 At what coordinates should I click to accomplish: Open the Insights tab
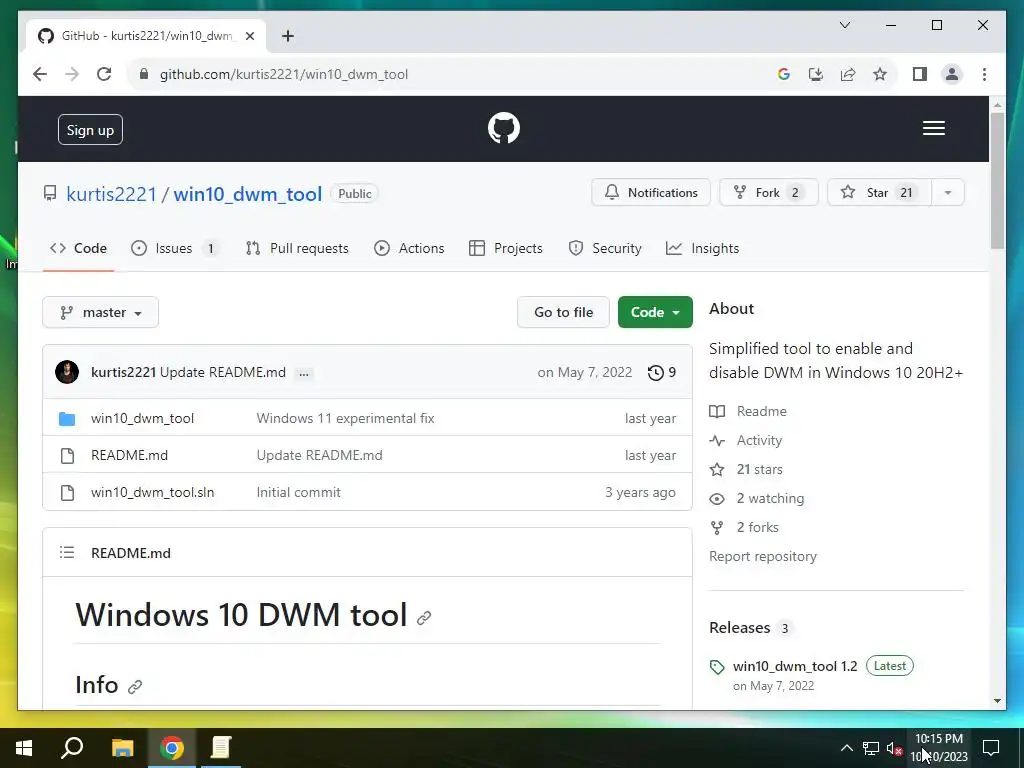click(703, 248)
